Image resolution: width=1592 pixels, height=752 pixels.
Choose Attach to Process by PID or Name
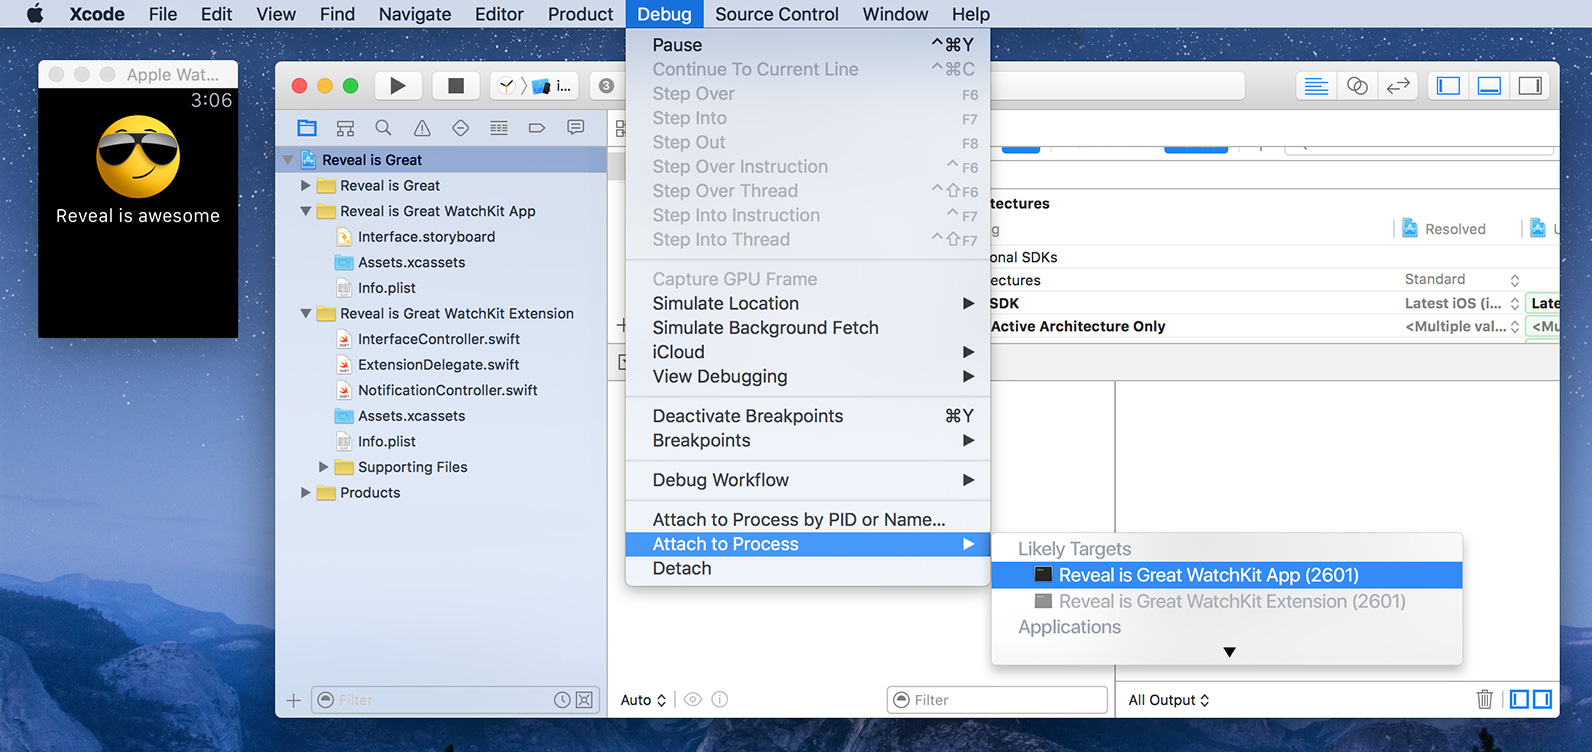[x=808, y=520]
